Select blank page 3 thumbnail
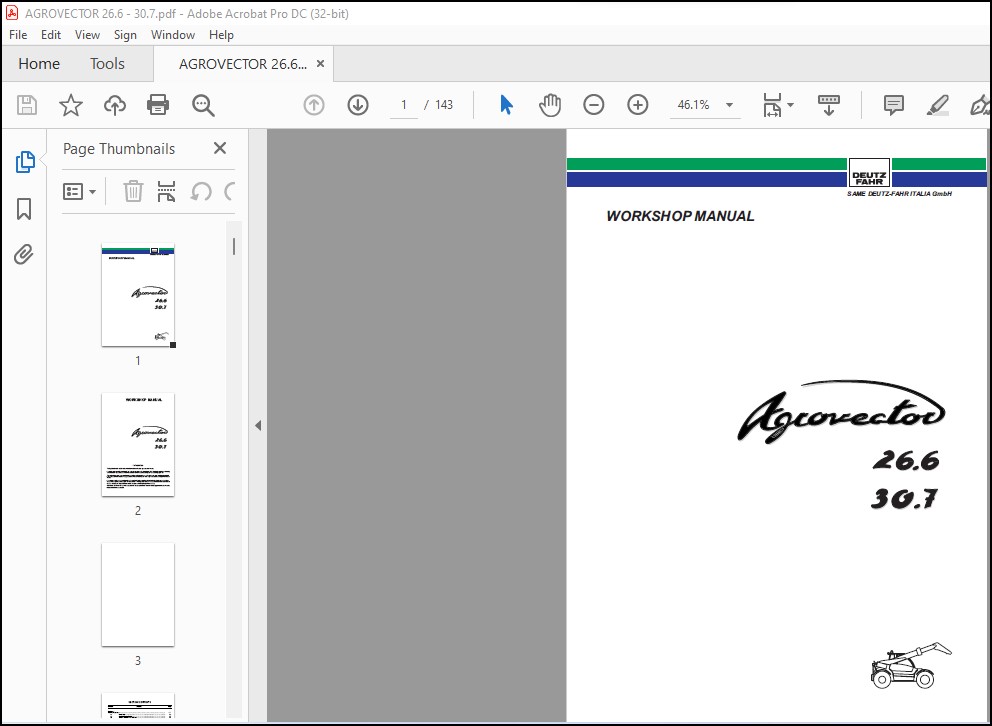 pos(138,594)
